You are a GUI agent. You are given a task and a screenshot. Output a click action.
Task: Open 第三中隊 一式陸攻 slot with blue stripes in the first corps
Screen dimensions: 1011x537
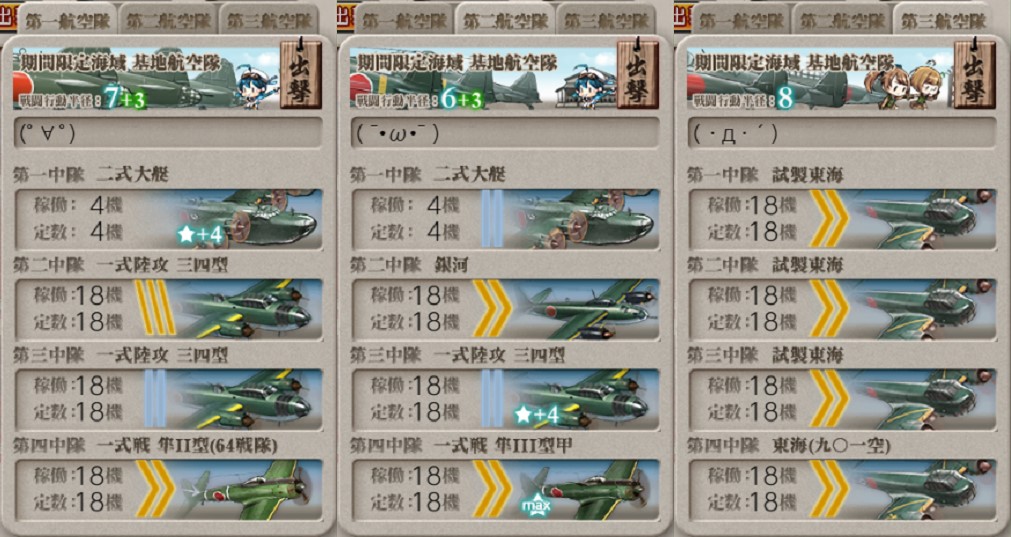coord(168,400)
